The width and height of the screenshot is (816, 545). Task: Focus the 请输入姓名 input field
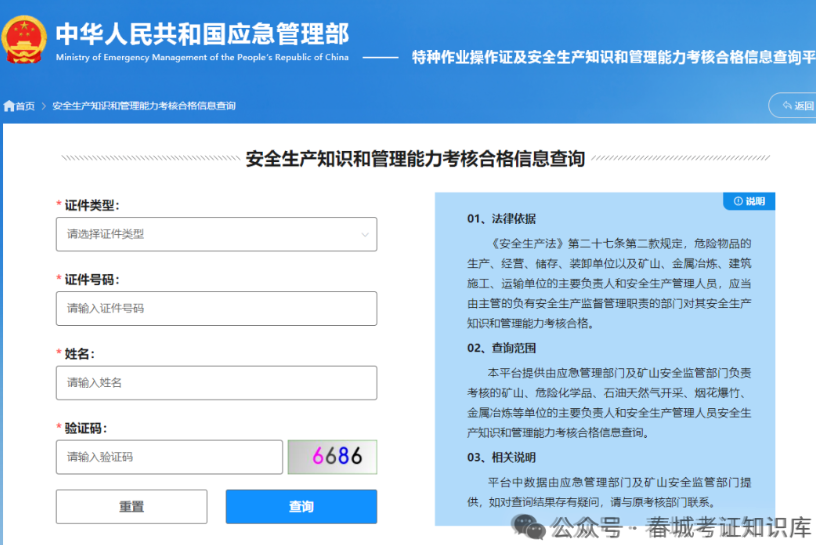pyautogui.click(x=216, y=382)
